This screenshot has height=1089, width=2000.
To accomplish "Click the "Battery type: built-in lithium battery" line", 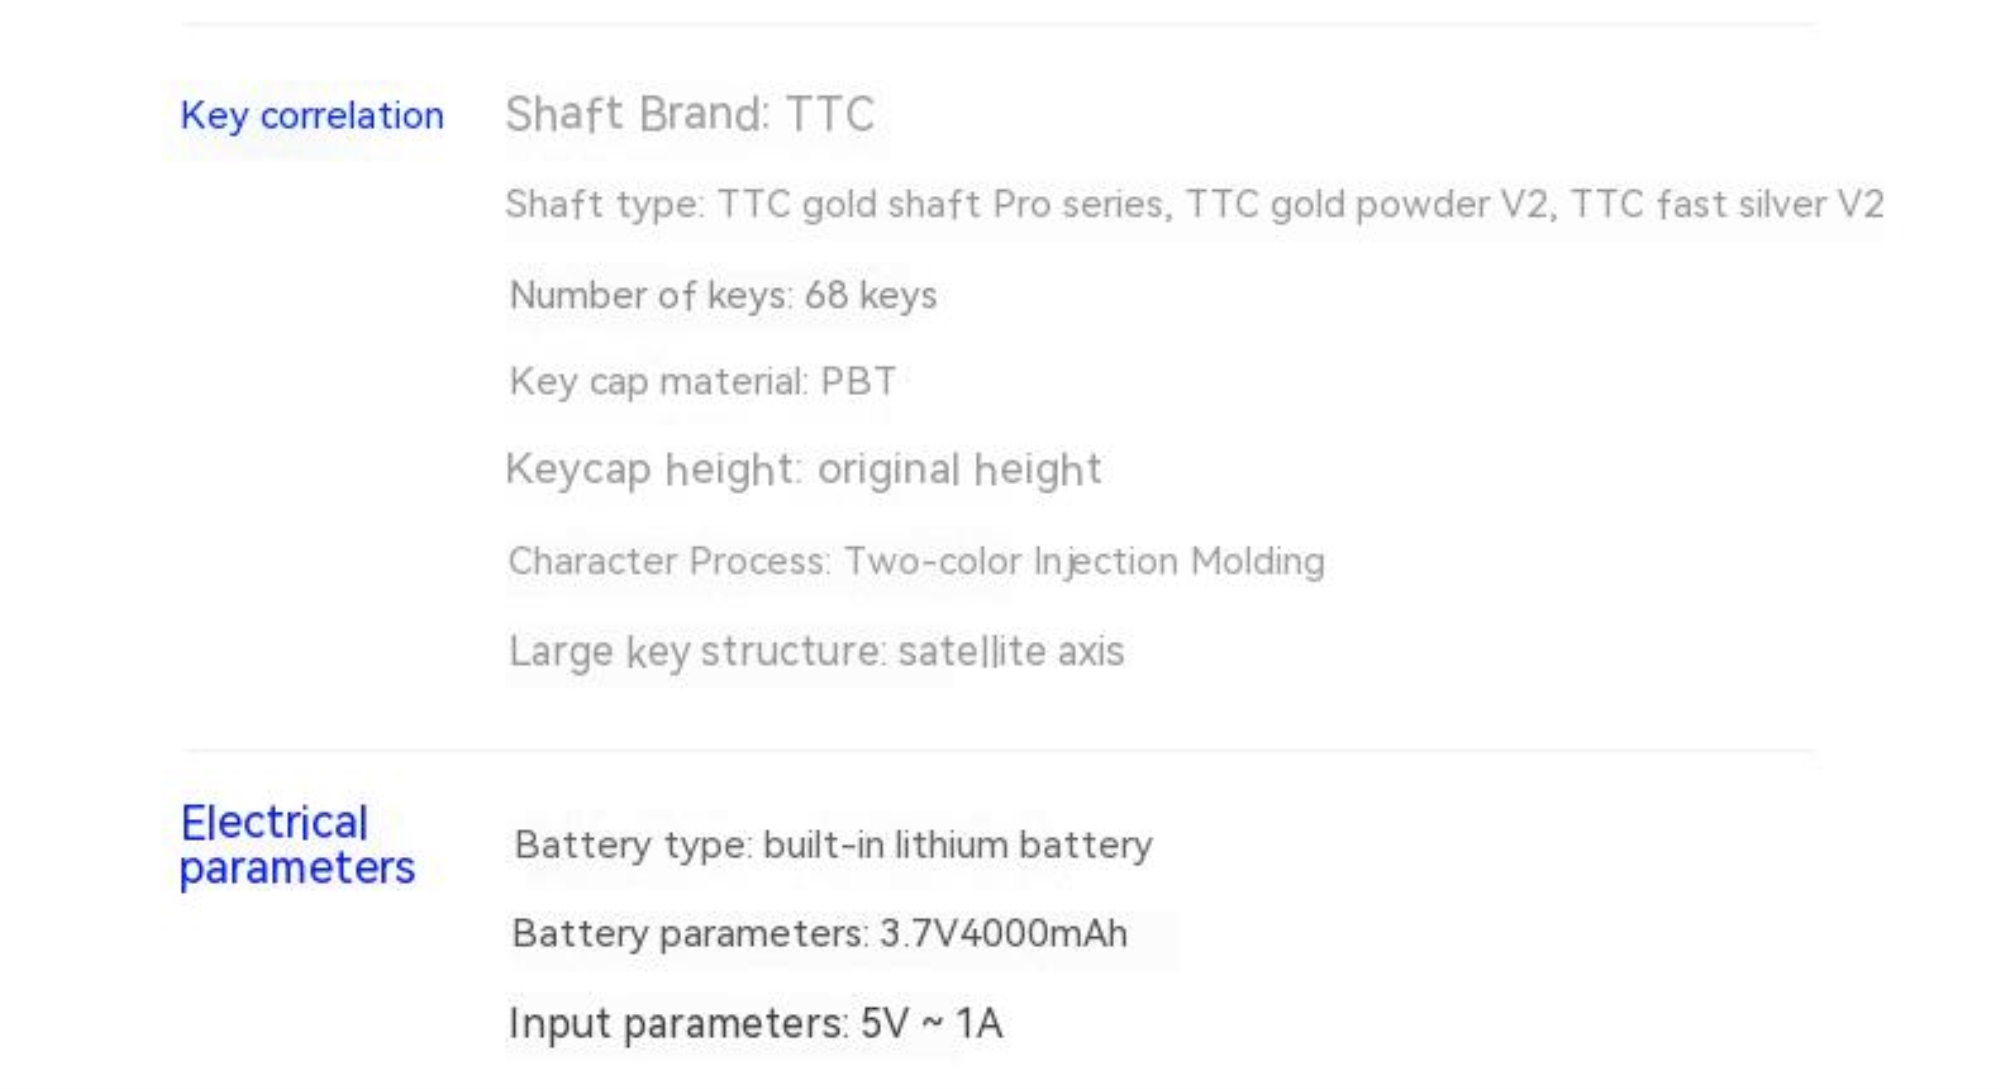I will coord(833,846).
